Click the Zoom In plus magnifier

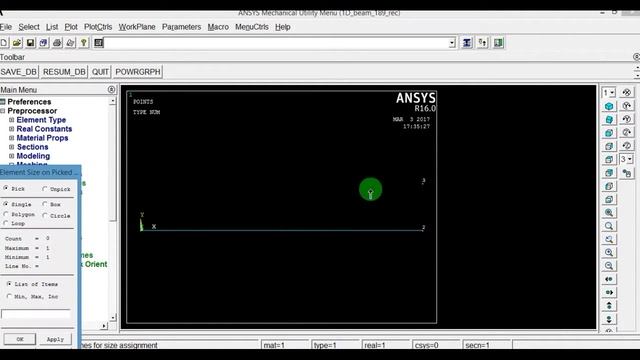coord(609,253)
